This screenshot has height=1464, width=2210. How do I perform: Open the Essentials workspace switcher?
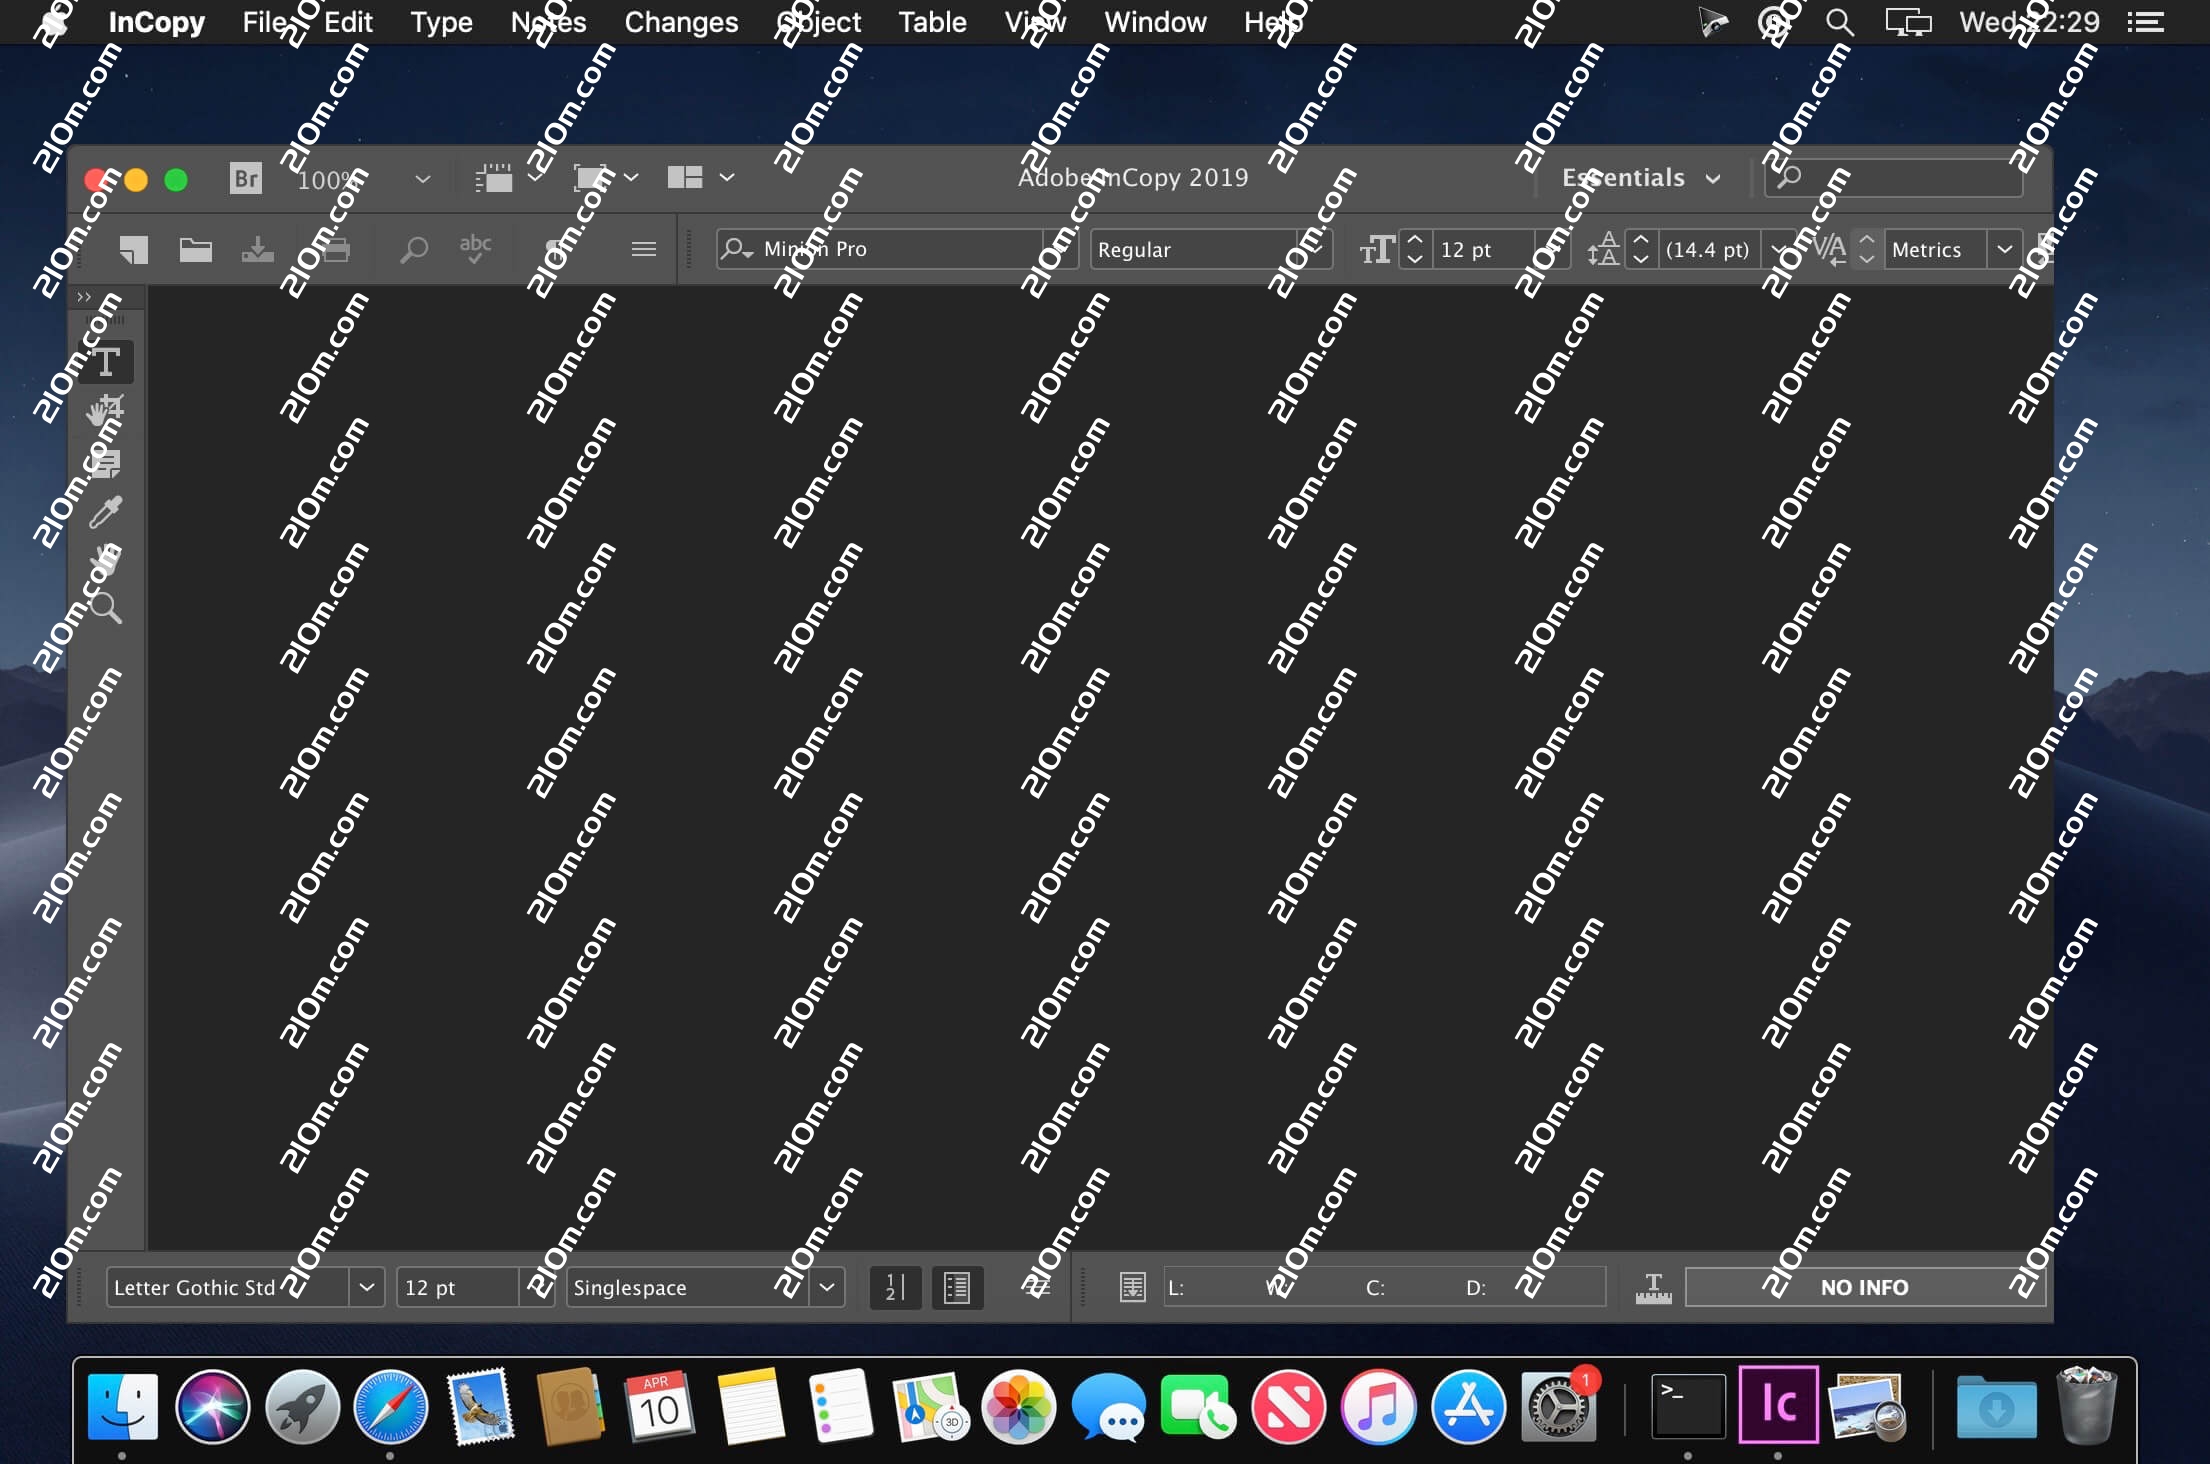(x=1641, y=178)
